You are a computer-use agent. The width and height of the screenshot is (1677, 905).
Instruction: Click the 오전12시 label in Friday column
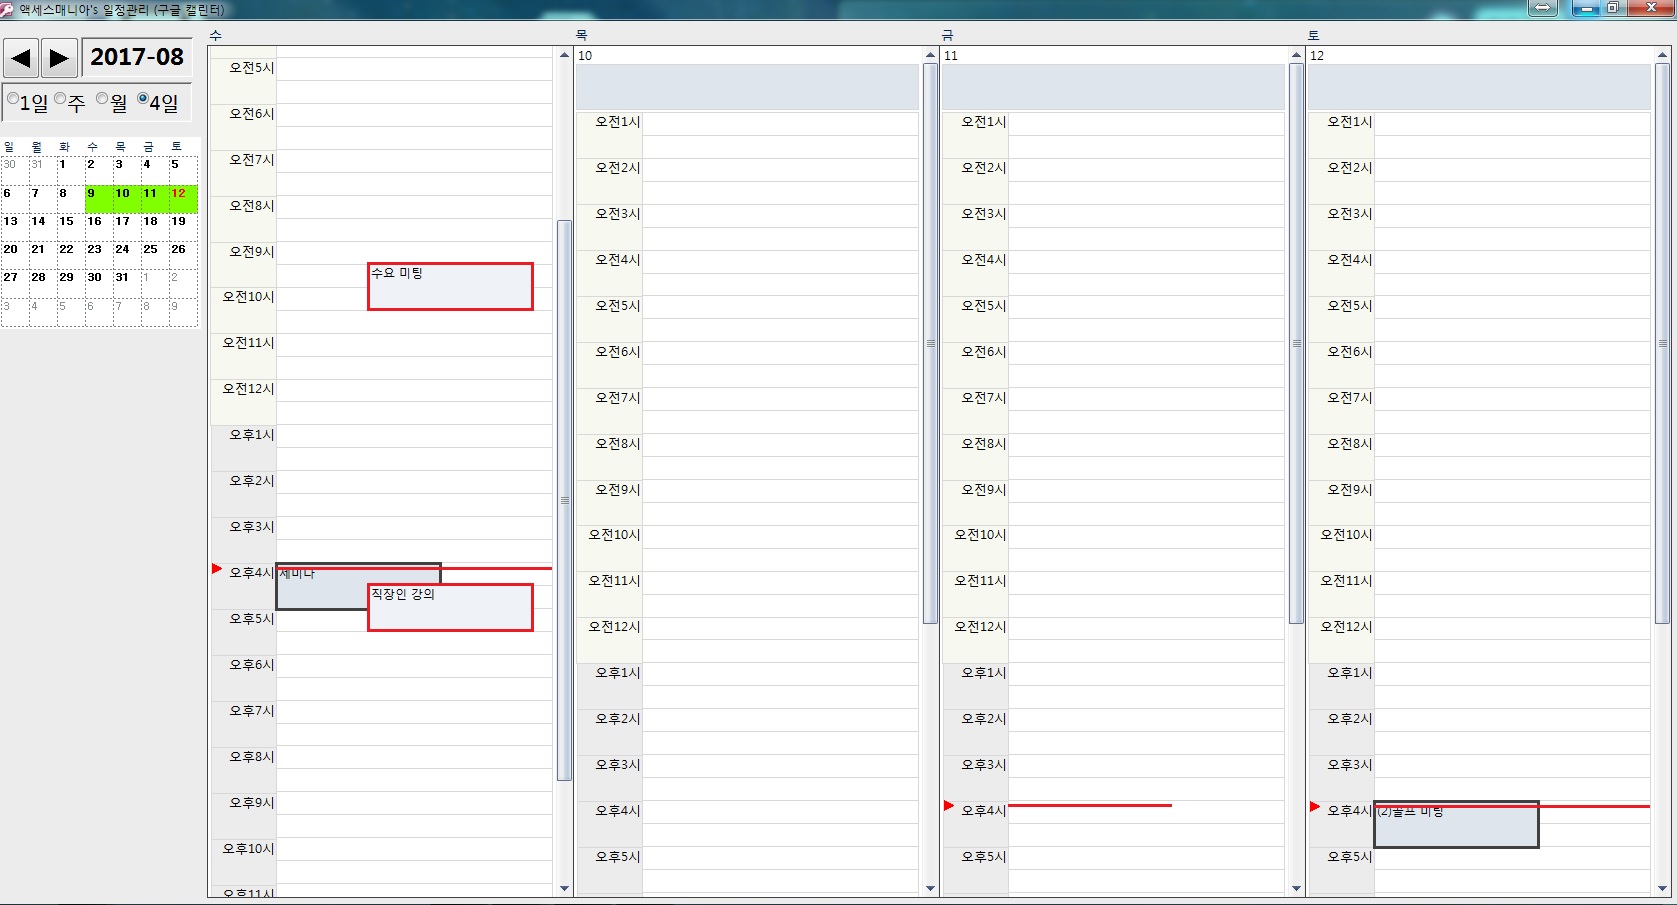point(980,627)
